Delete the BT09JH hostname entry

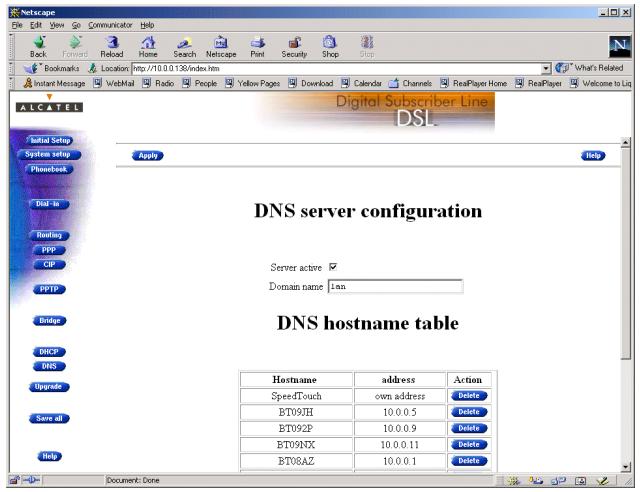coord(469,412)
